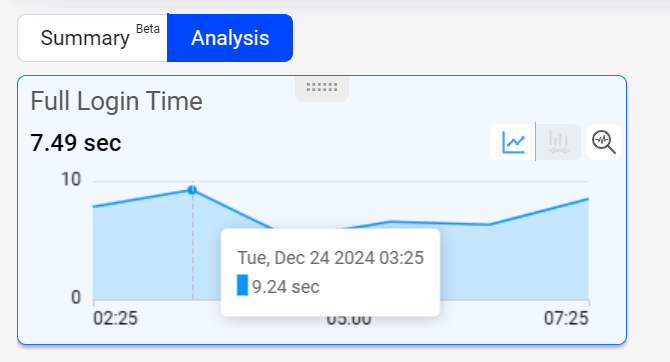Click the 9.24 sec tooltip value
Screen dimensions: 670x362
[286, 287]
